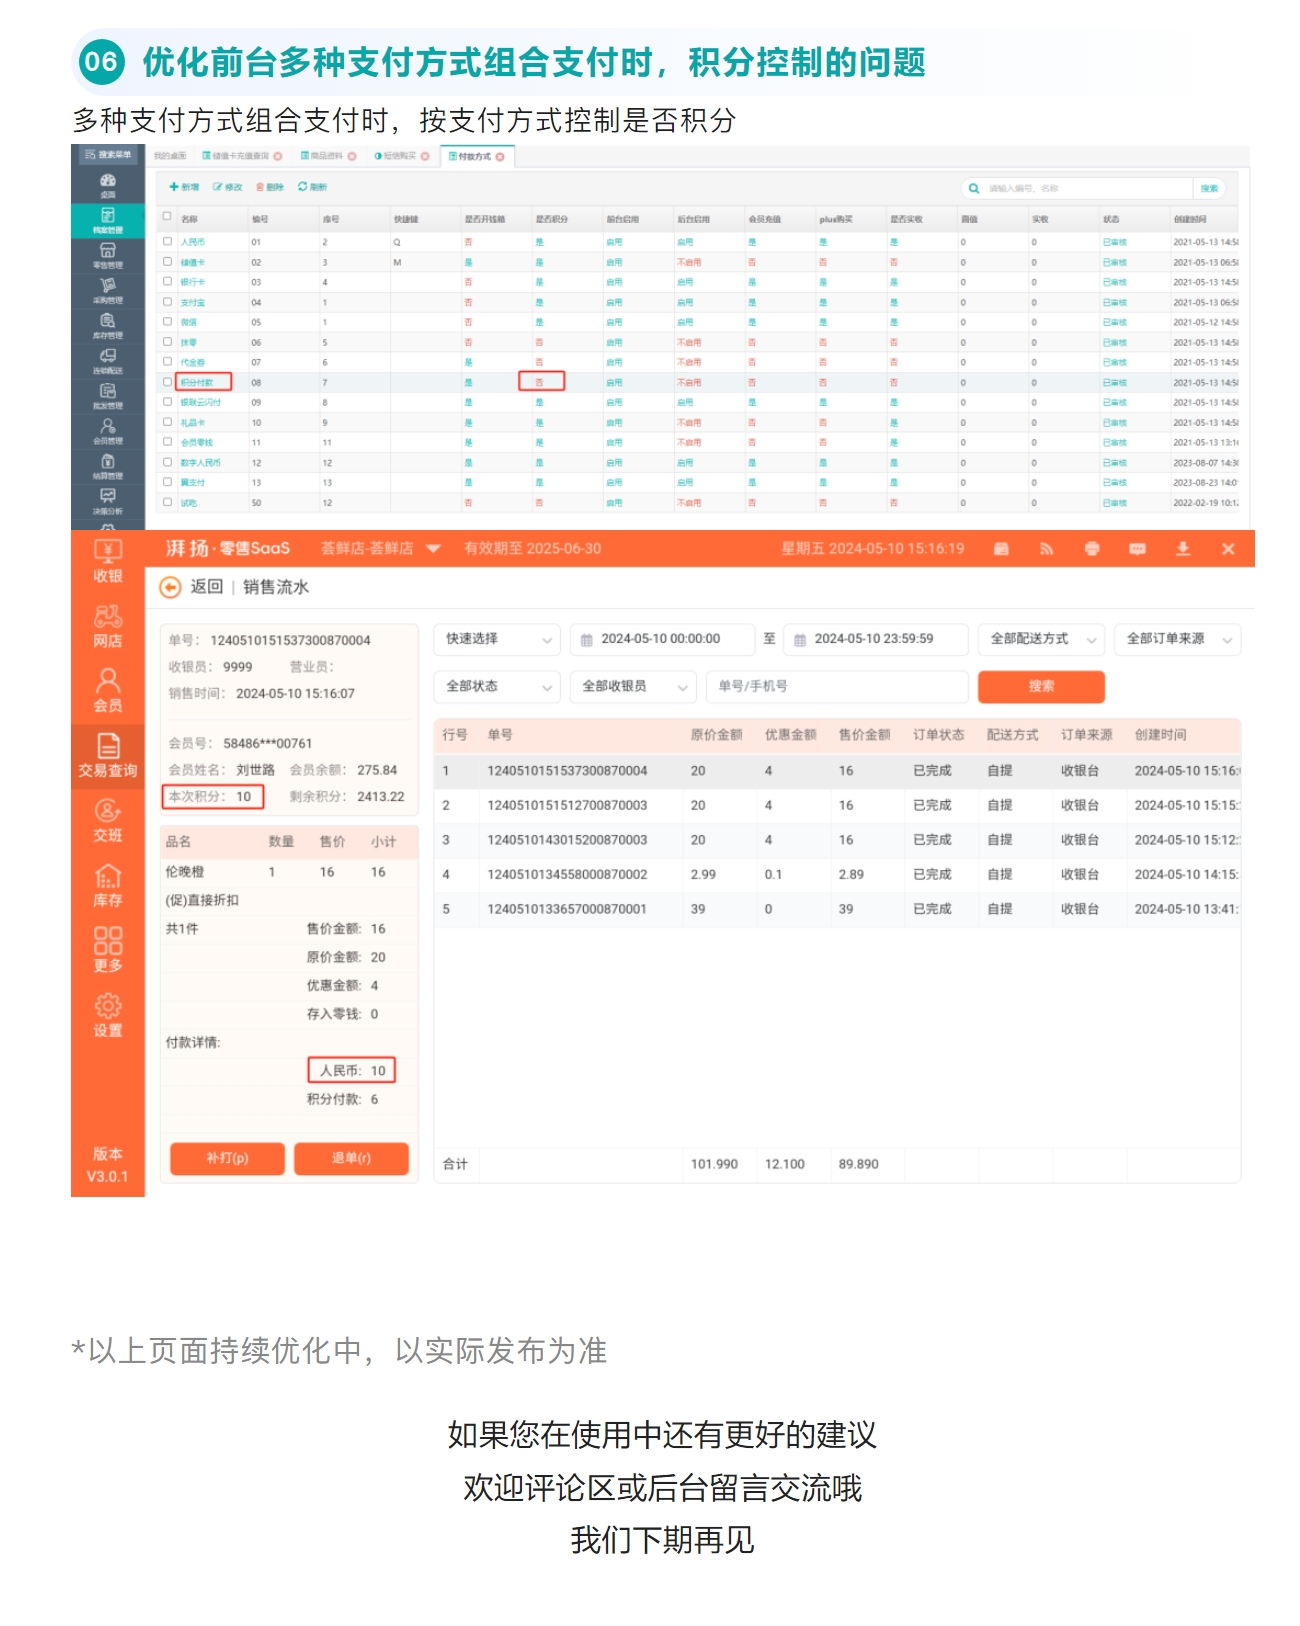The width and height of the screenshot is (1300, 1626).
Task: Open 连锁配送 truck icon in sidebar
Action: (x=108, y=361)
